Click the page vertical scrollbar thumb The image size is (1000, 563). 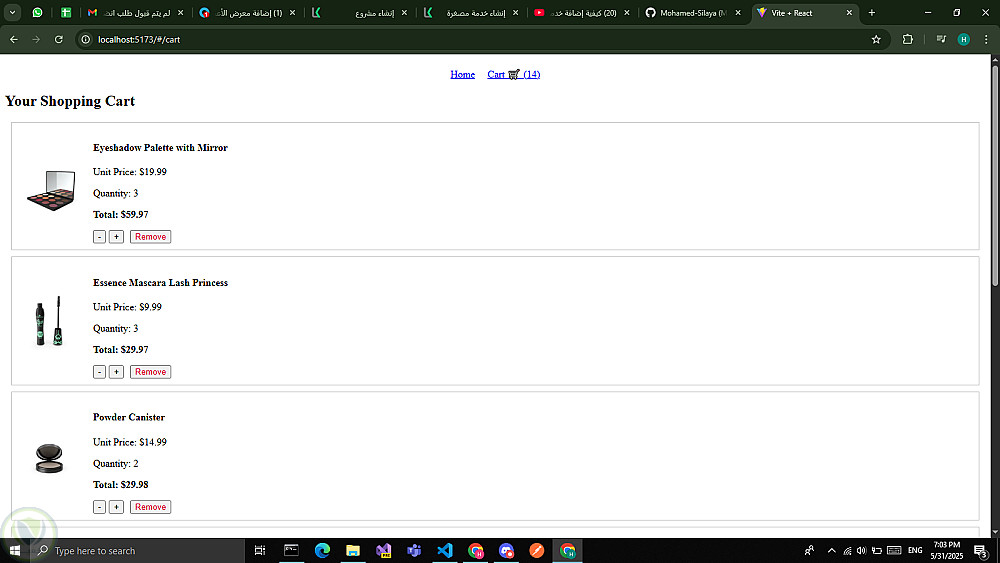point(995,175)
